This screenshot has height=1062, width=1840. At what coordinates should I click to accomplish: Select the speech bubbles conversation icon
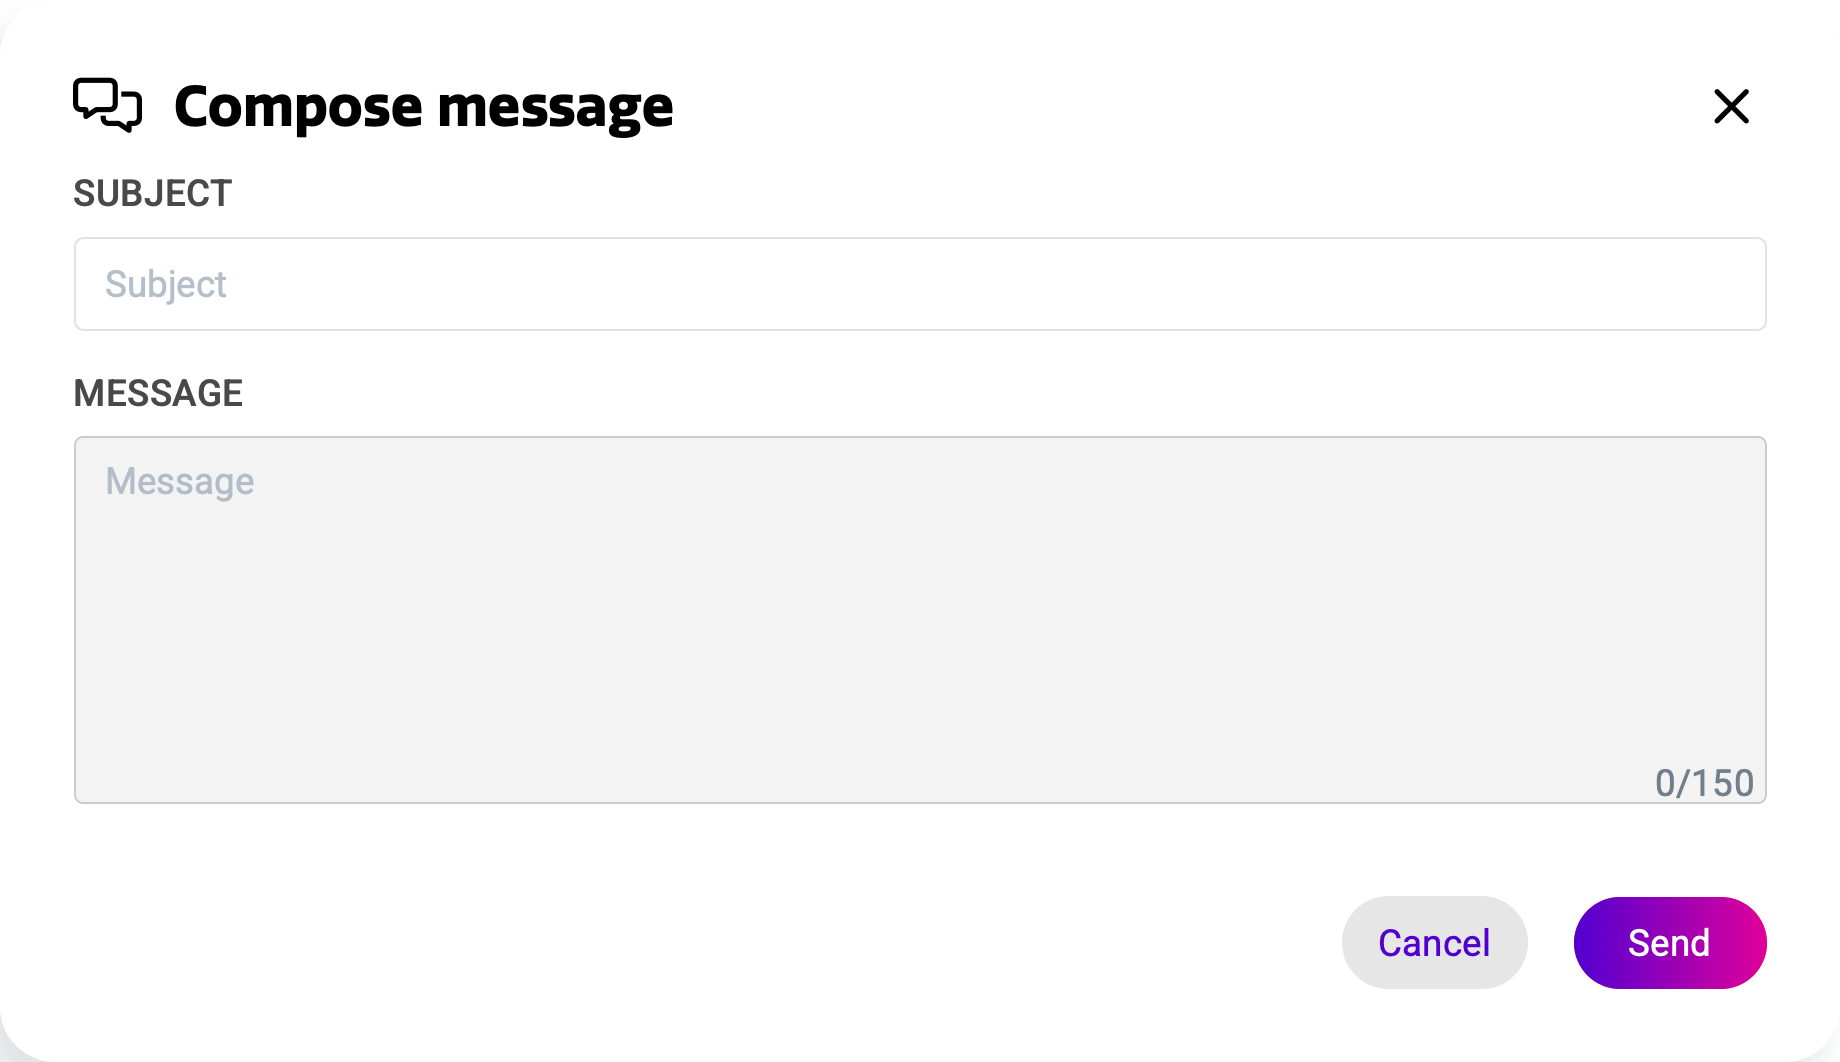pos(107,105)
